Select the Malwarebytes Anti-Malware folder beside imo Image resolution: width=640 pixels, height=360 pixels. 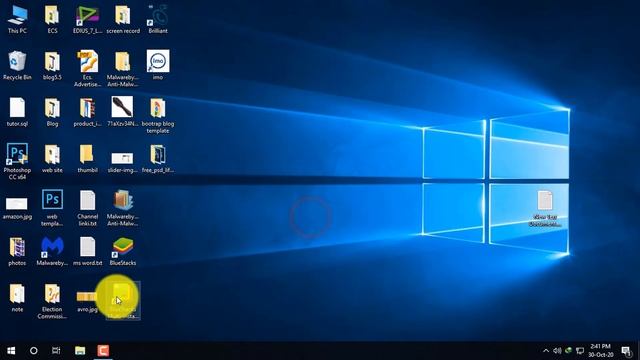[122, 69]
